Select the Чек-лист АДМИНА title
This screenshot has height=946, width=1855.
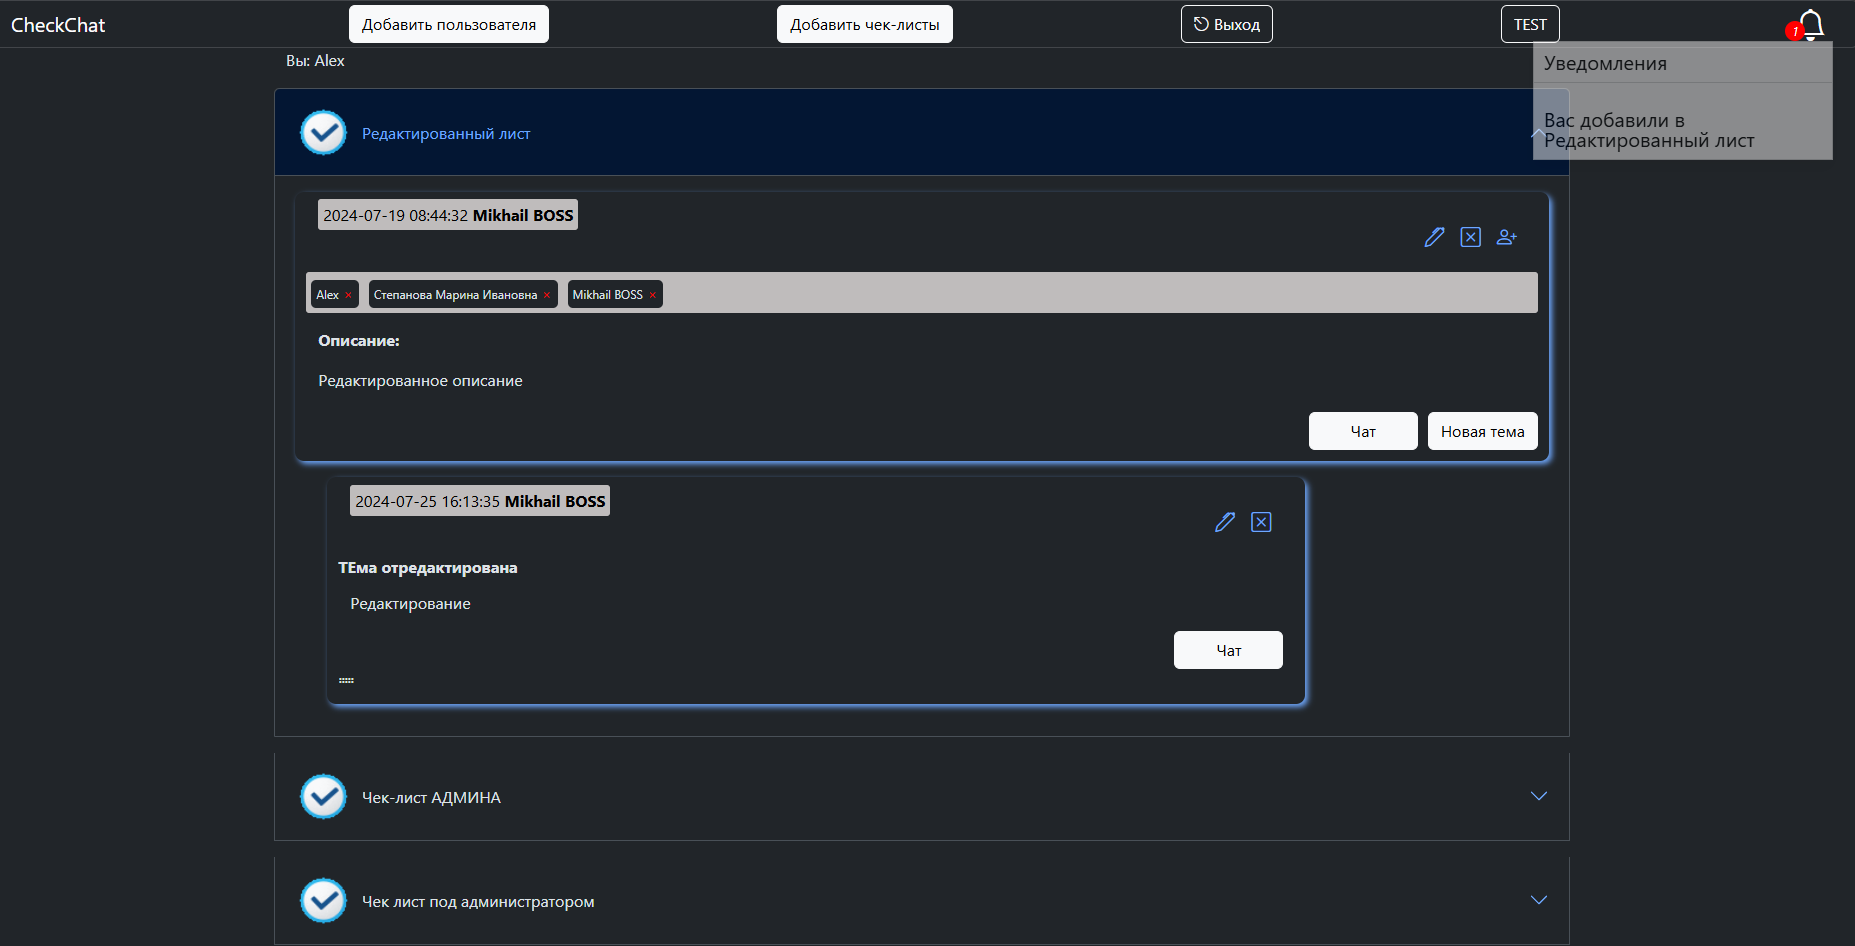click(431, 798)
